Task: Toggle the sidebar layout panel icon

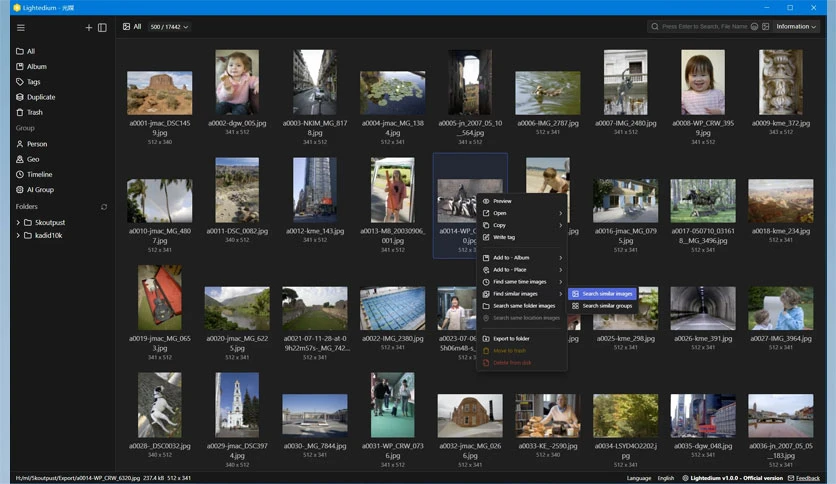Action: pos(102,28)
